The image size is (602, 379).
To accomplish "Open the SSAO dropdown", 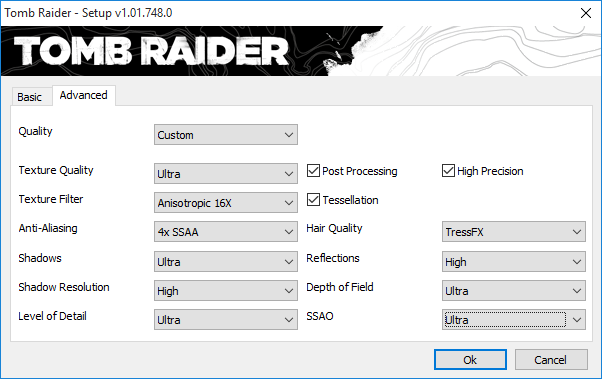I will click(x=514, y=319).
